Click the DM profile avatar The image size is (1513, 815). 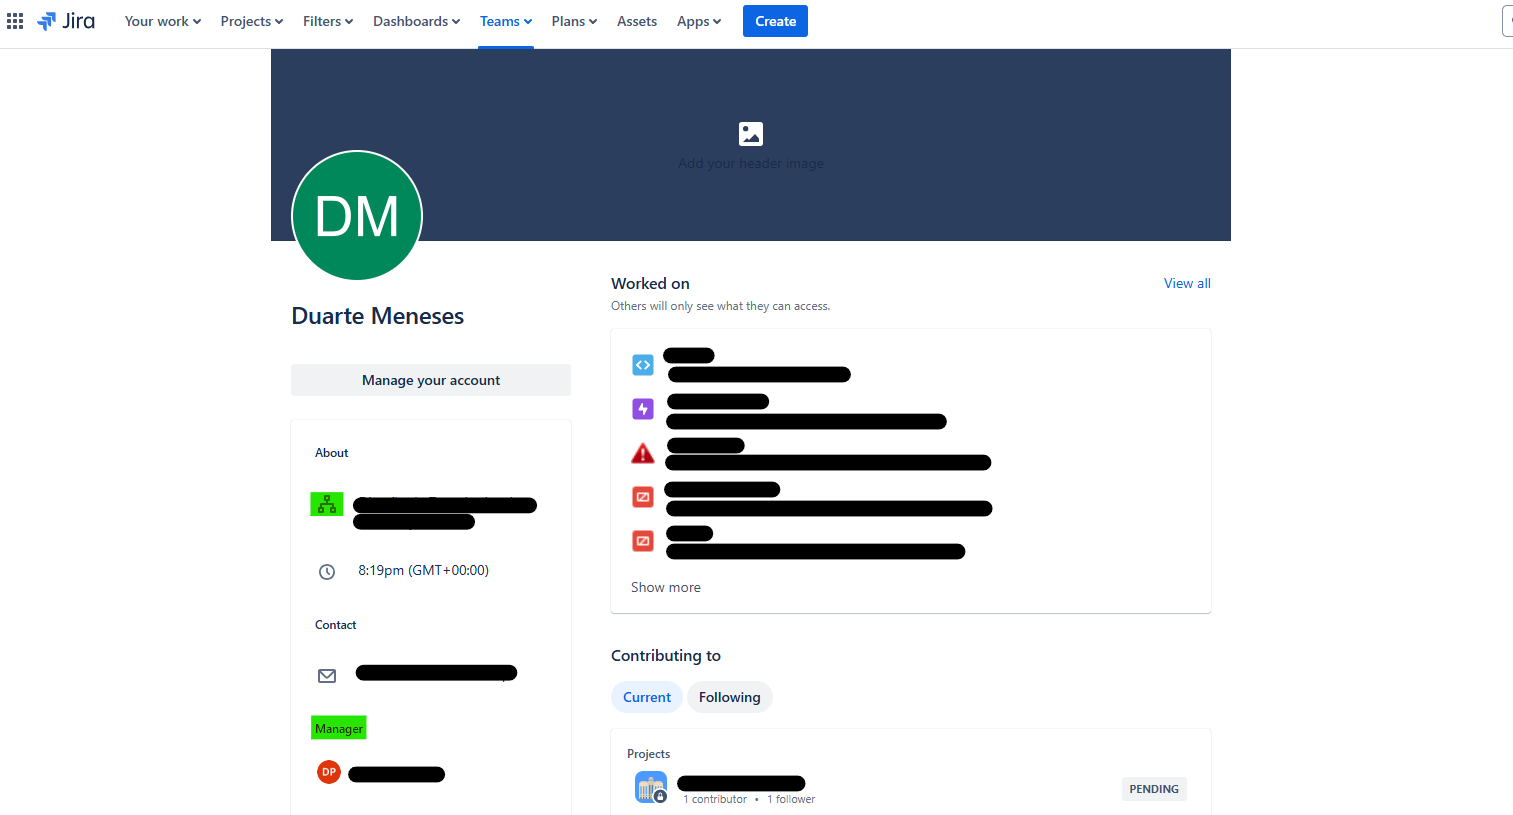(x=357, y=215)
